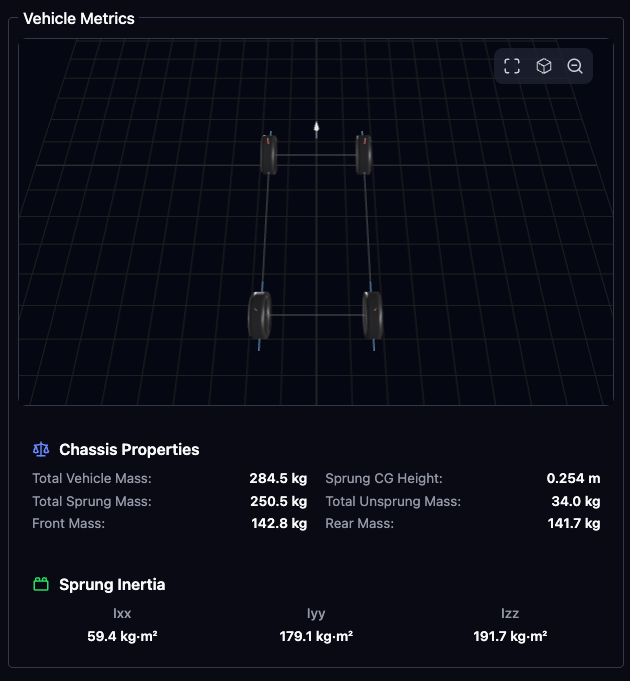Click the zoom out magnifier icon
This screenshot has width=630, height=681.
[x=575, y=66]
